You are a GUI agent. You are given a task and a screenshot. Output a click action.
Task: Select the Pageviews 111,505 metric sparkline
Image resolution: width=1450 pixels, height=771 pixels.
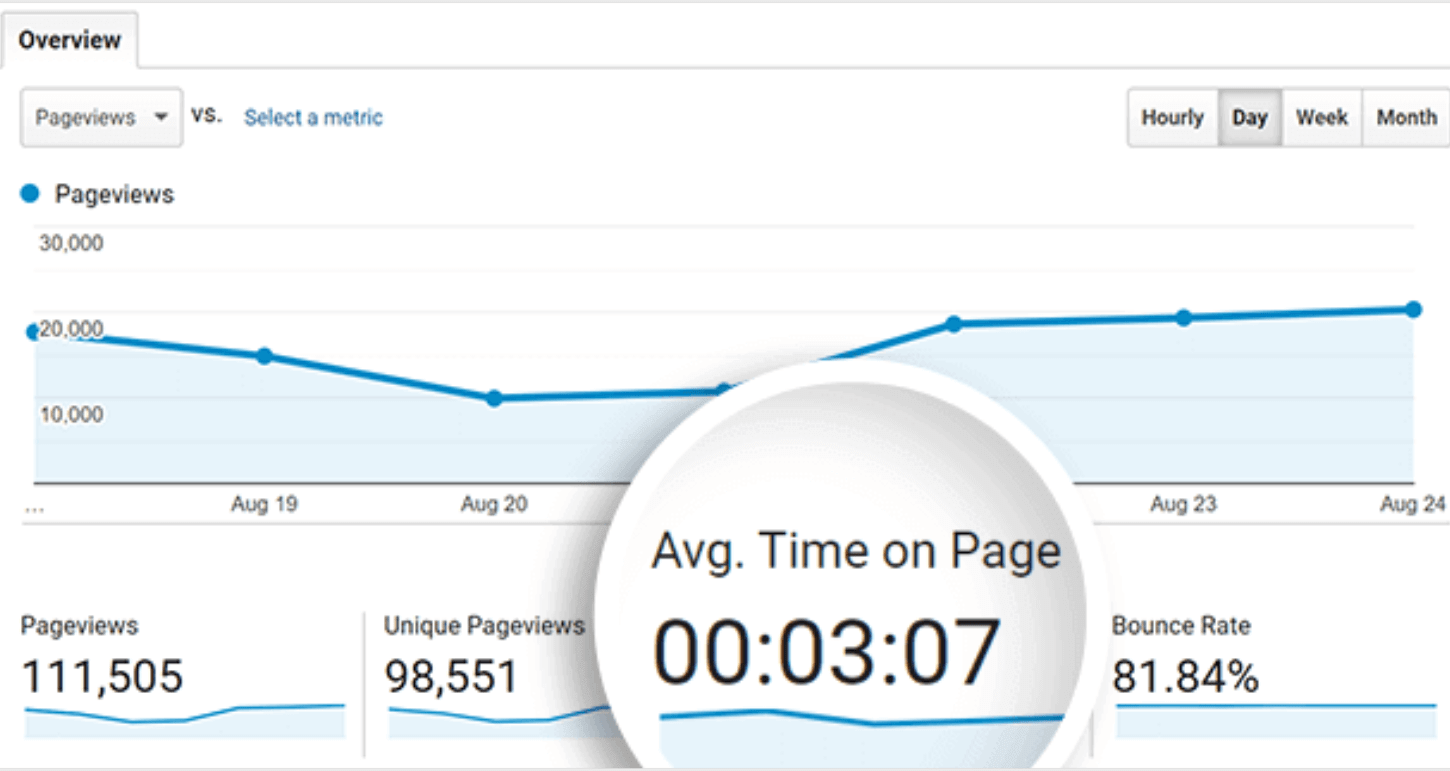tap(185, 720)
